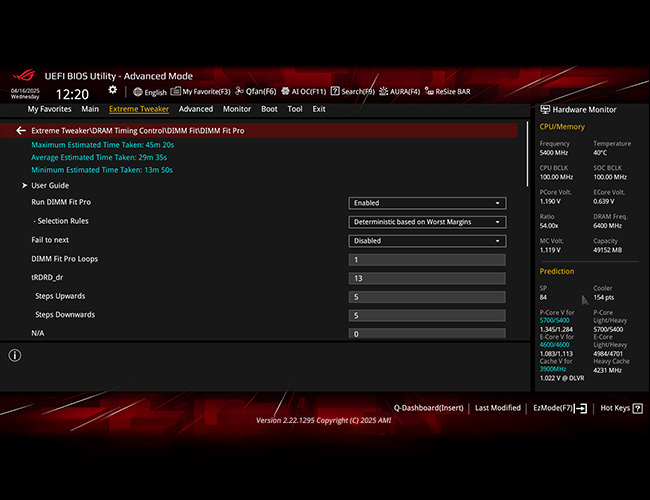Go to the Boot tab
The image size is (650, 500).
click(x=269, y=109)
